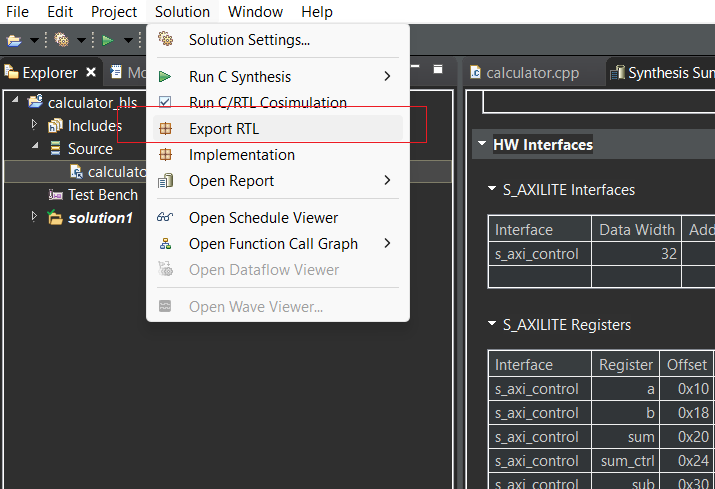The height and width of the screenshot is (489, 715).
Task: Maximize the Explorer panel
Action: [438, 69]
